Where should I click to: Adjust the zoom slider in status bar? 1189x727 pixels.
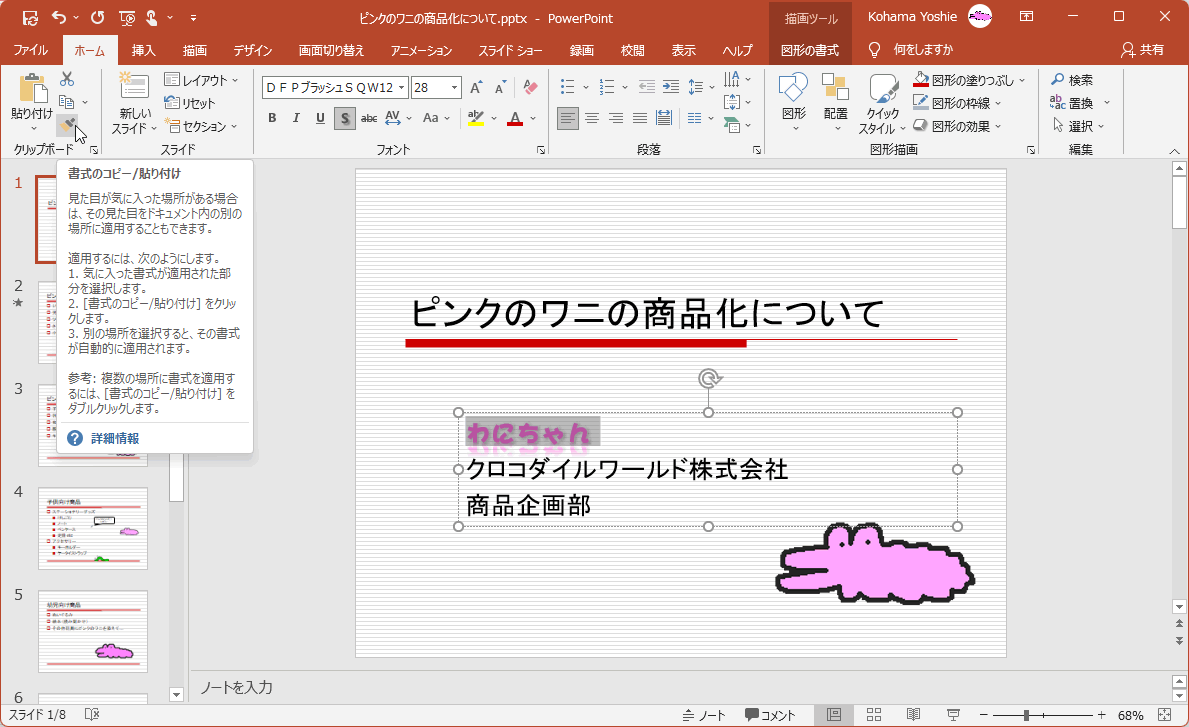1027,715
